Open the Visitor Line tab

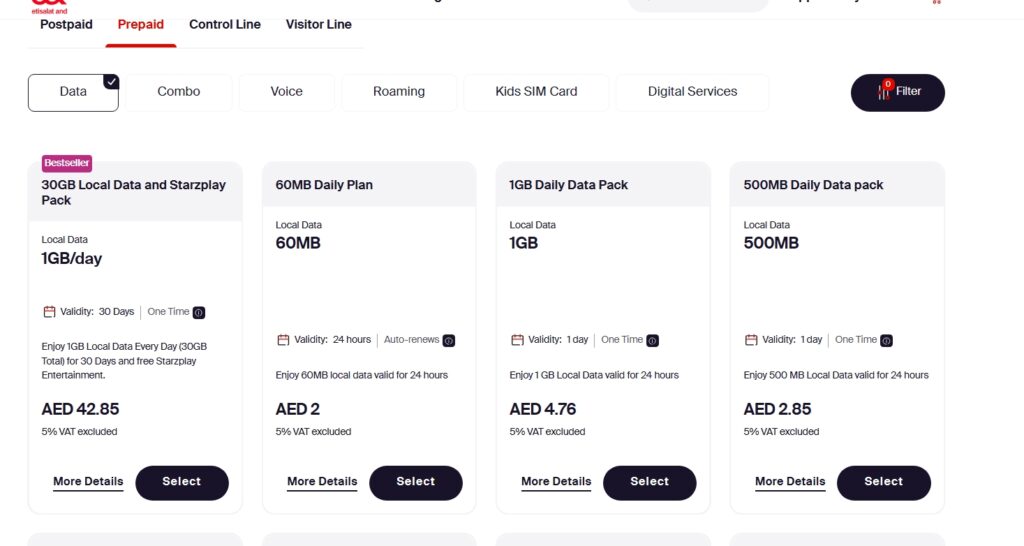[318, 25]
